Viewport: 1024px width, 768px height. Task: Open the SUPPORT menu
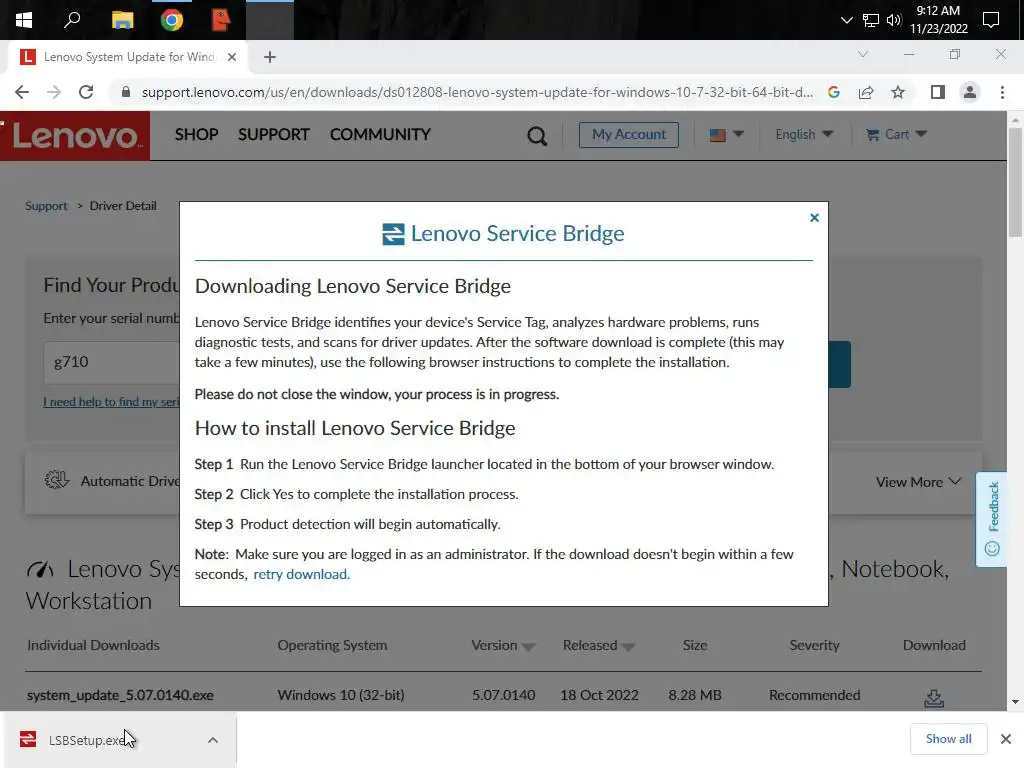tap(274, 135)
